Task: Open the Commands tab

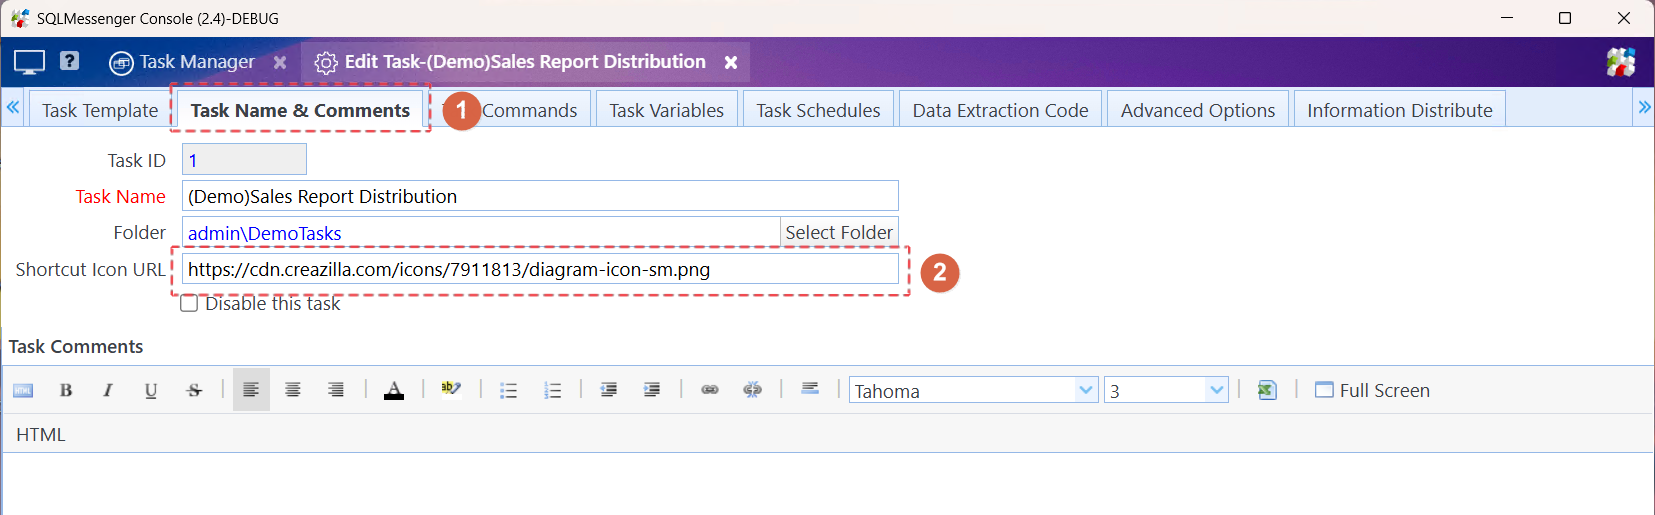Action: (529, 110)
